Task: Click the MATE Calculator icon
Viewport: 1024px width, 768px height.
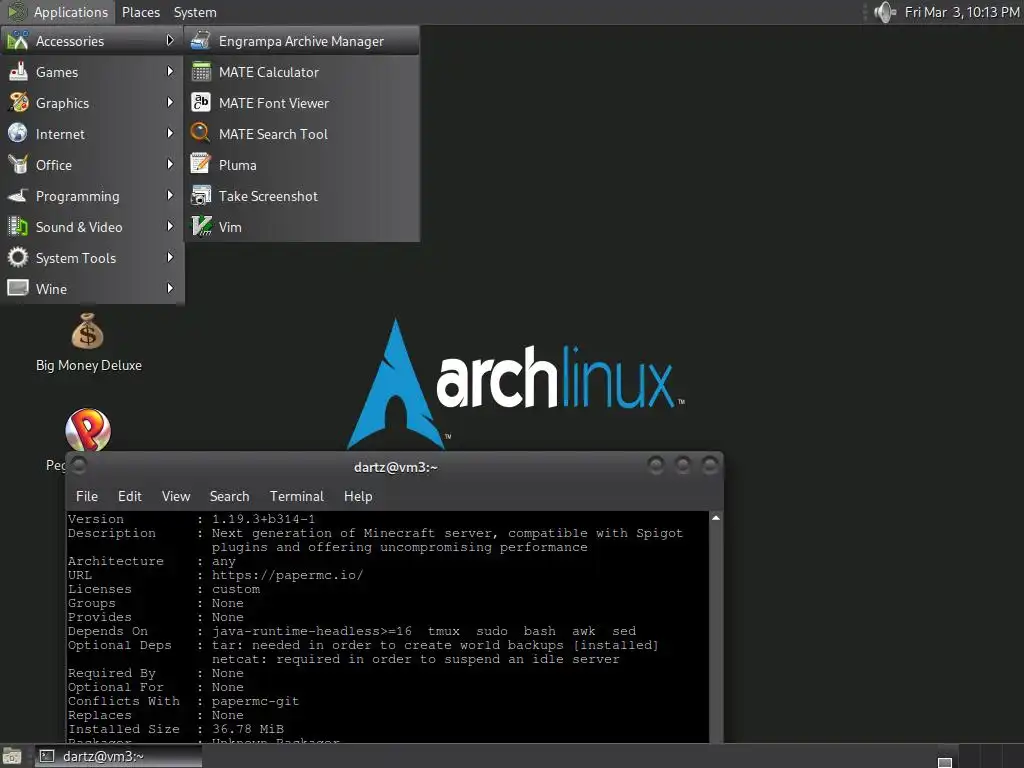Action: 200,72
